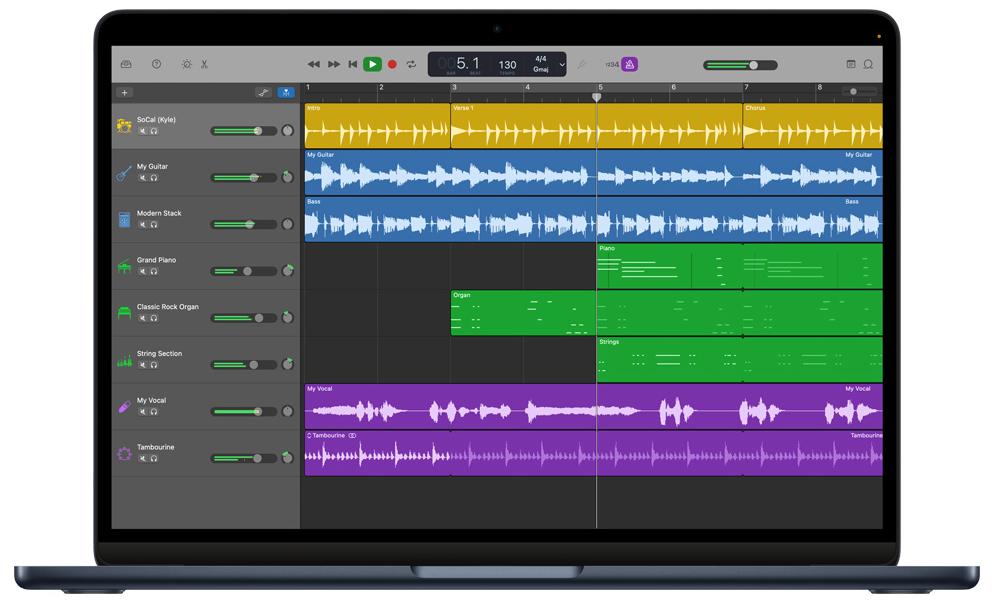This screenshot has width=1001, height=609.
Task: Select the My Guitar track icon
Action: pos(124,173)
